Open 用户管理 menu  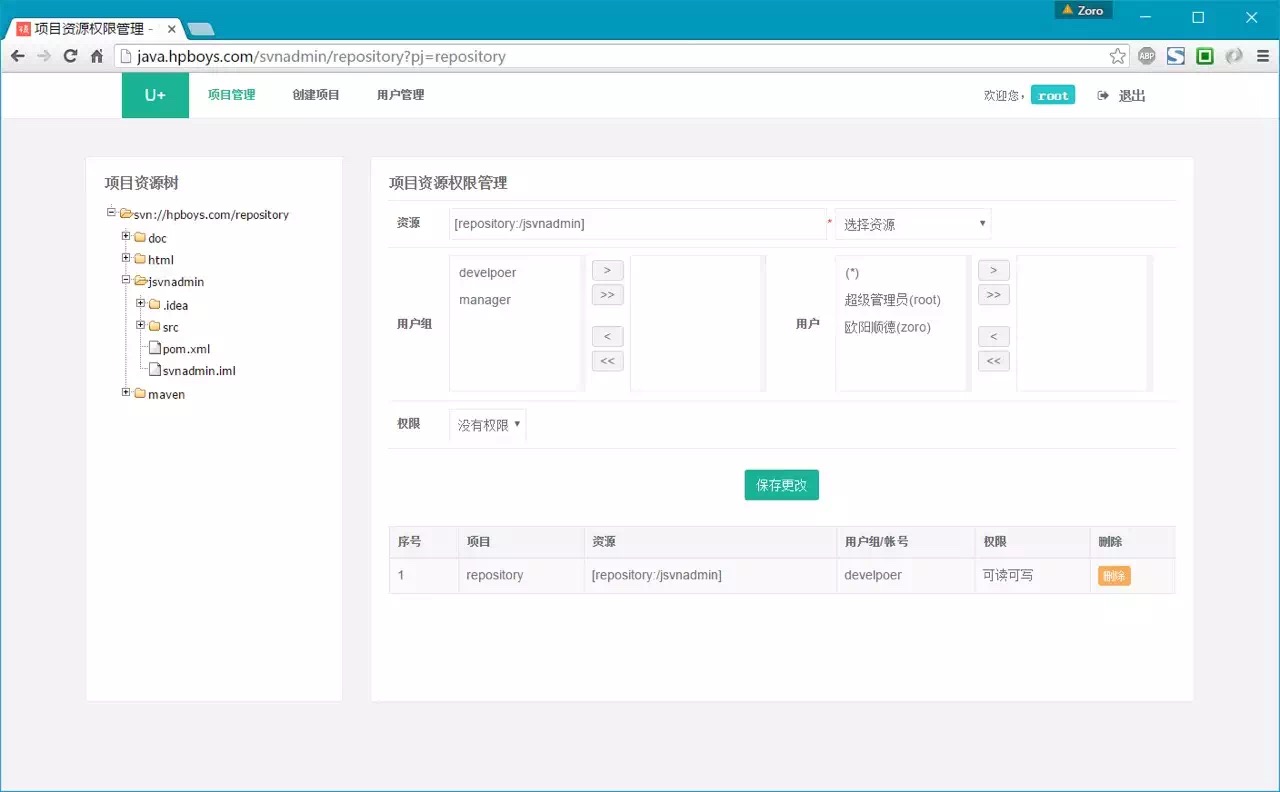[400, 95]
